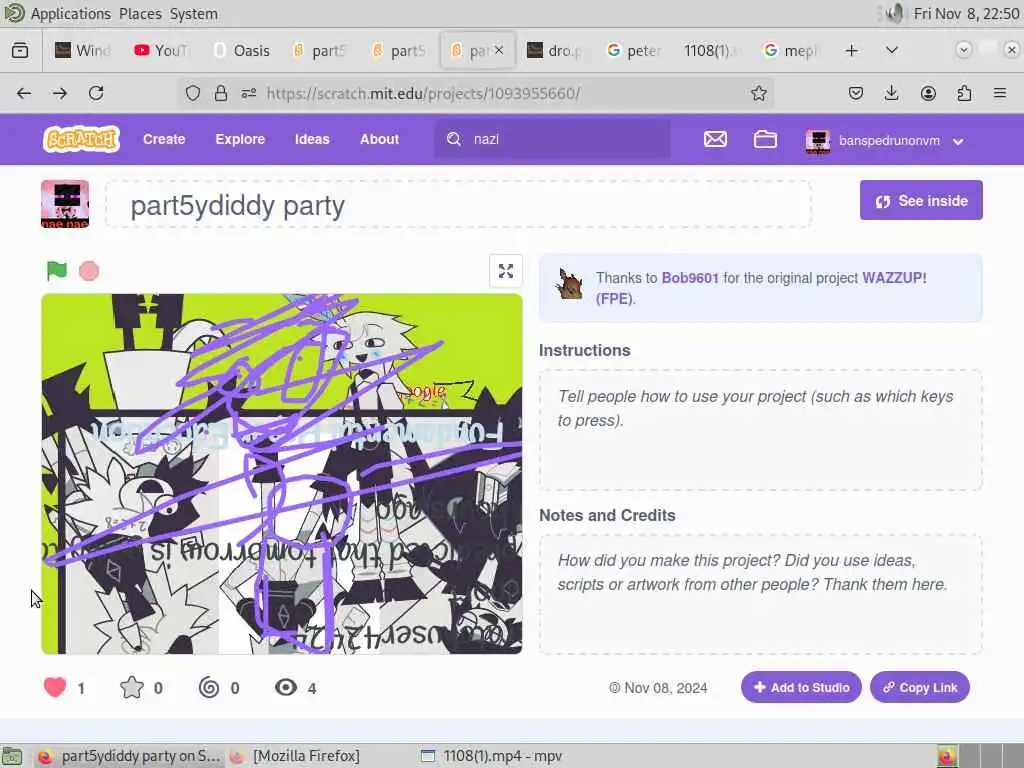
Task: Click the Pocket save icon
Action: pos(856,93)
